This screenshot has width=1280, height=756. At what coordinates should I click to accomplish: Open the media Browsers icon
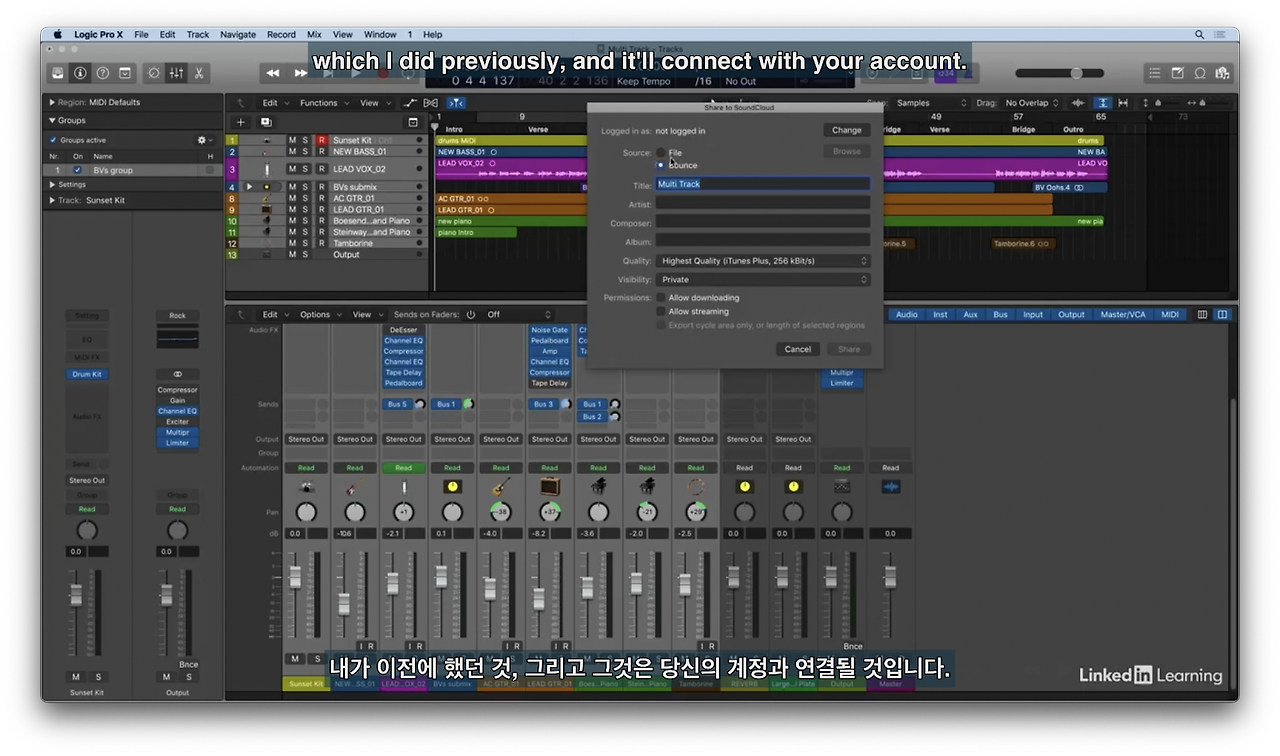point(1221,73)
